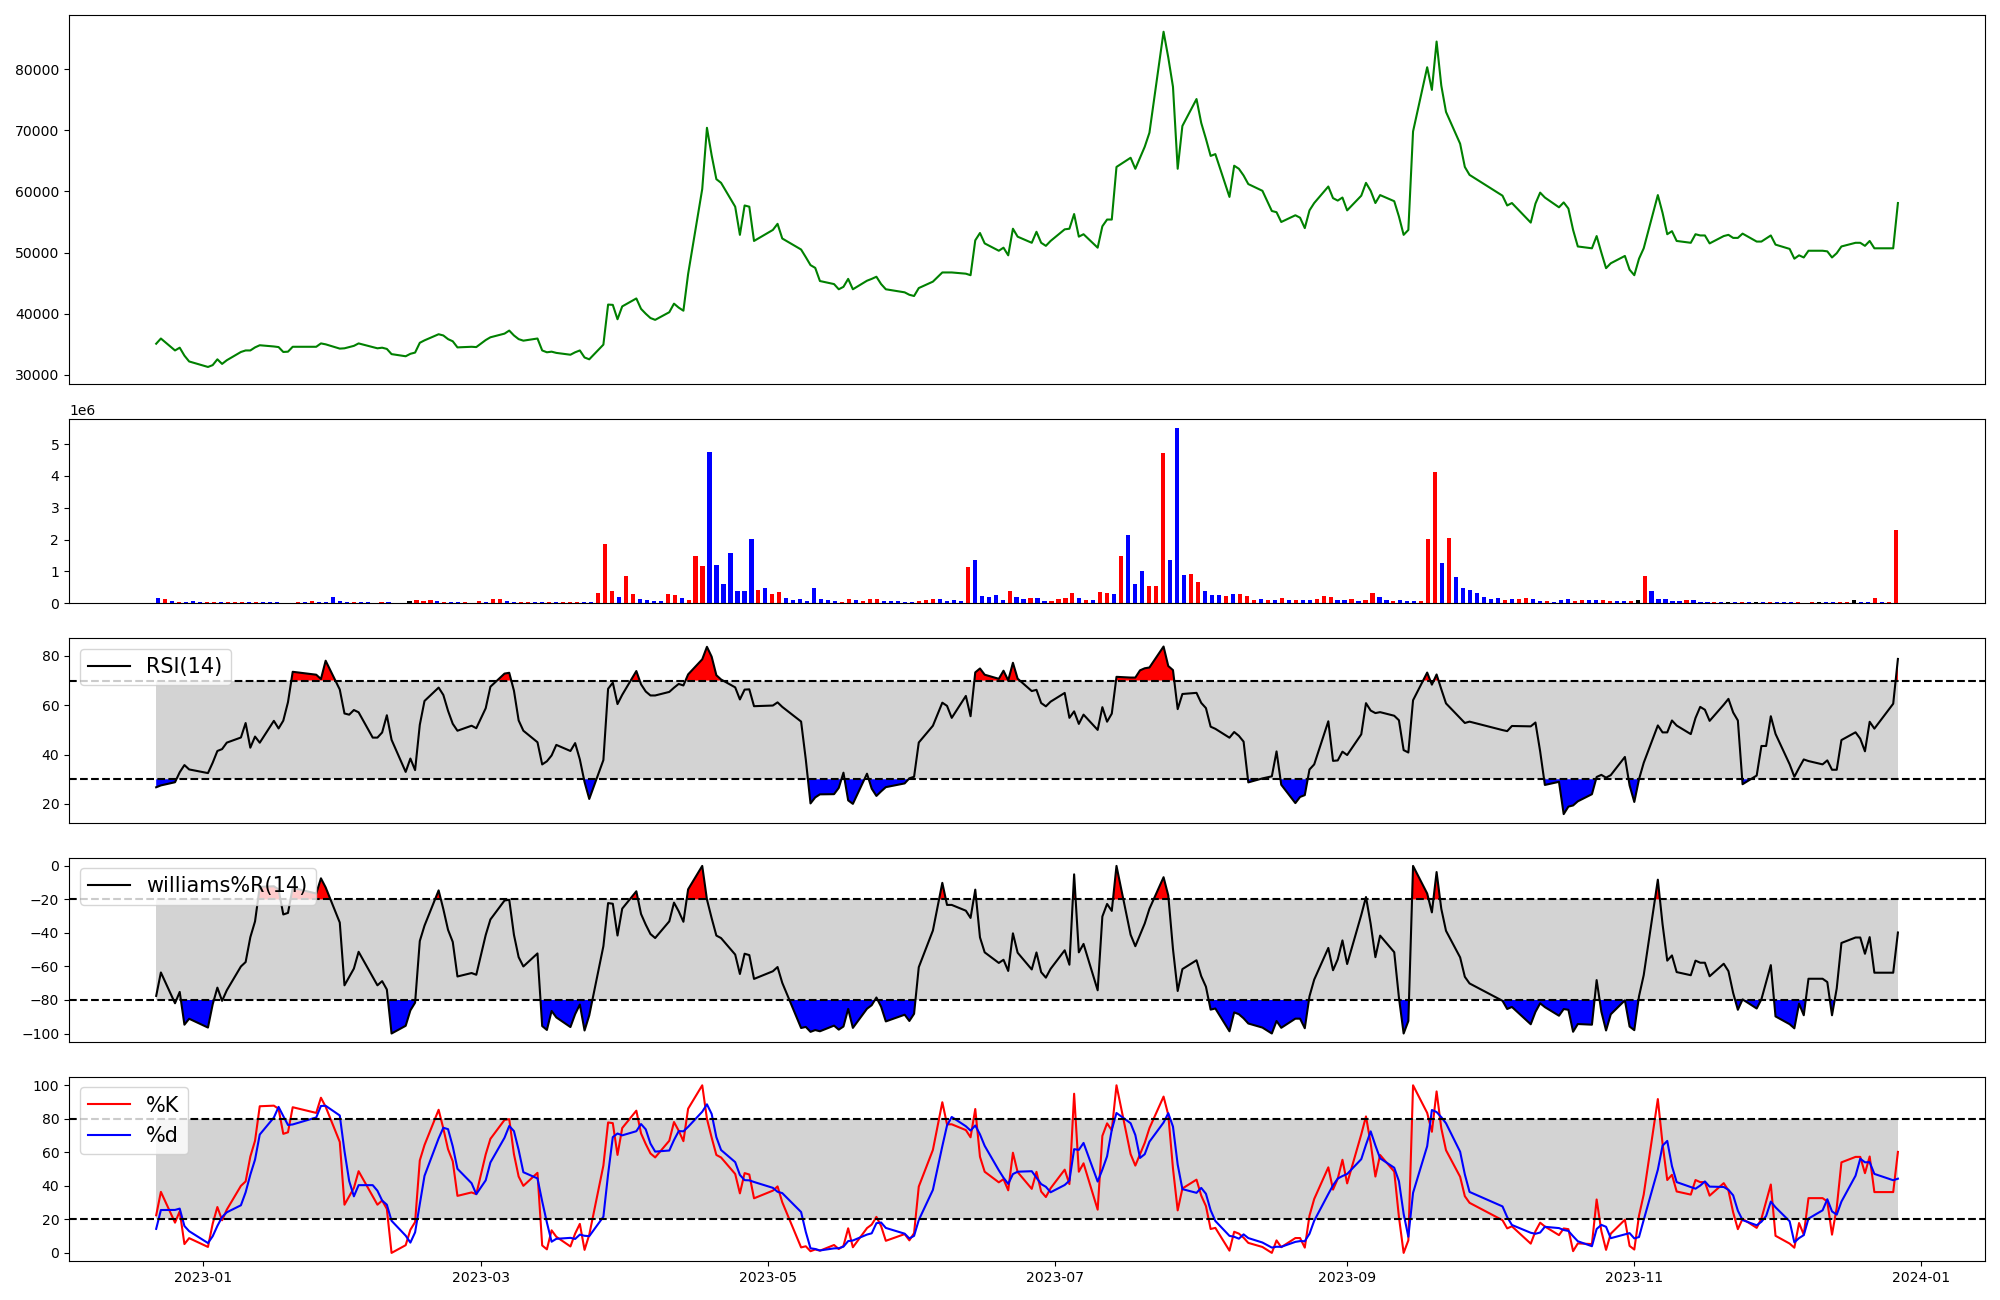Click the 2023-11 date tick label
Image resolution: width=2000 pixels, height=1300 pixels.
coord(1634,1277)
